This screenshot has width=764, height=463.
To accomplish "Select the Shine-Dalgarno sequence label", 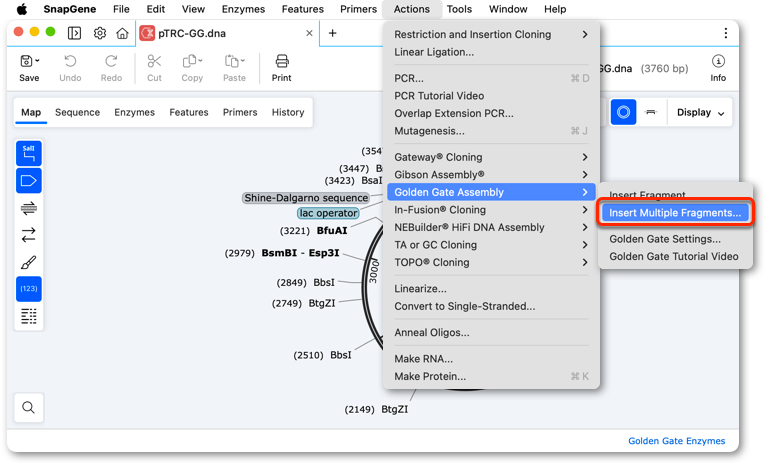I will point(306,198).
